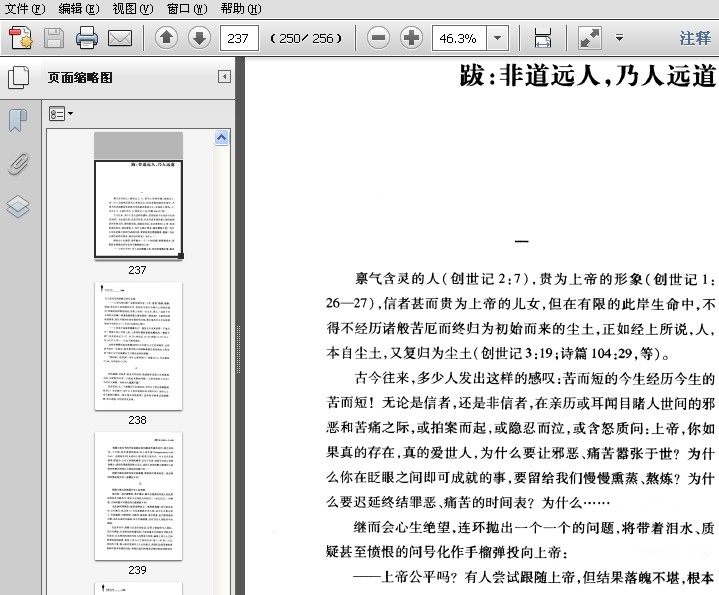Open the 文件 (File) menu
Screen dimensions: 719x595
25,8
